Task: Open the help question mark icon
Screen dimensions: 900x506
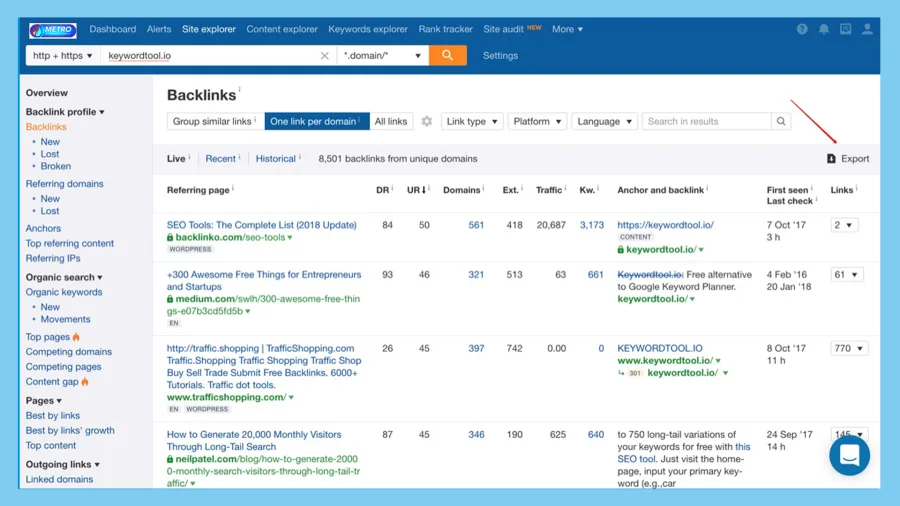Action: [x=802, y=29]
